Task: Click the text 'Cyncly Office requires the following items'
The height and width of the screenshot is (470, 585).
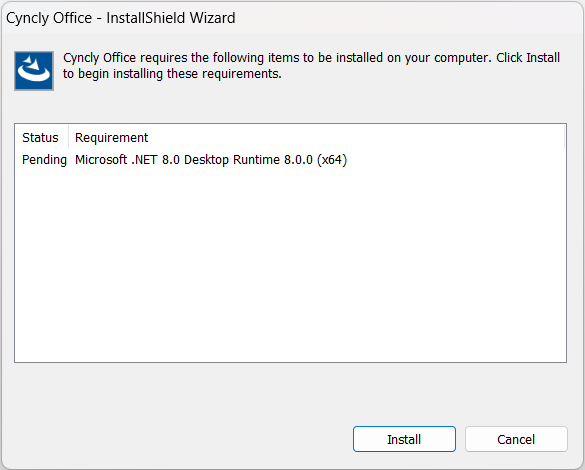Action: [182, 58]
